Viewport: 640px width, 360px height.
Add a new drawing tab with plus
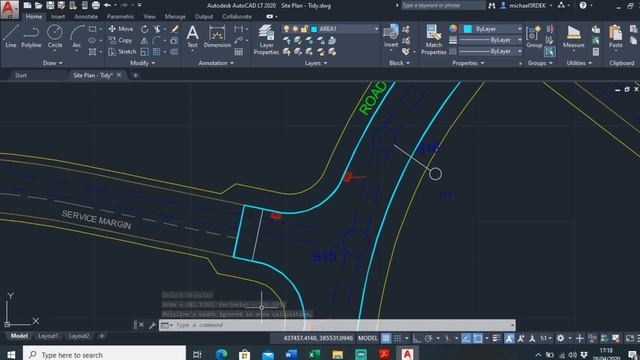[x=136, y=75]
